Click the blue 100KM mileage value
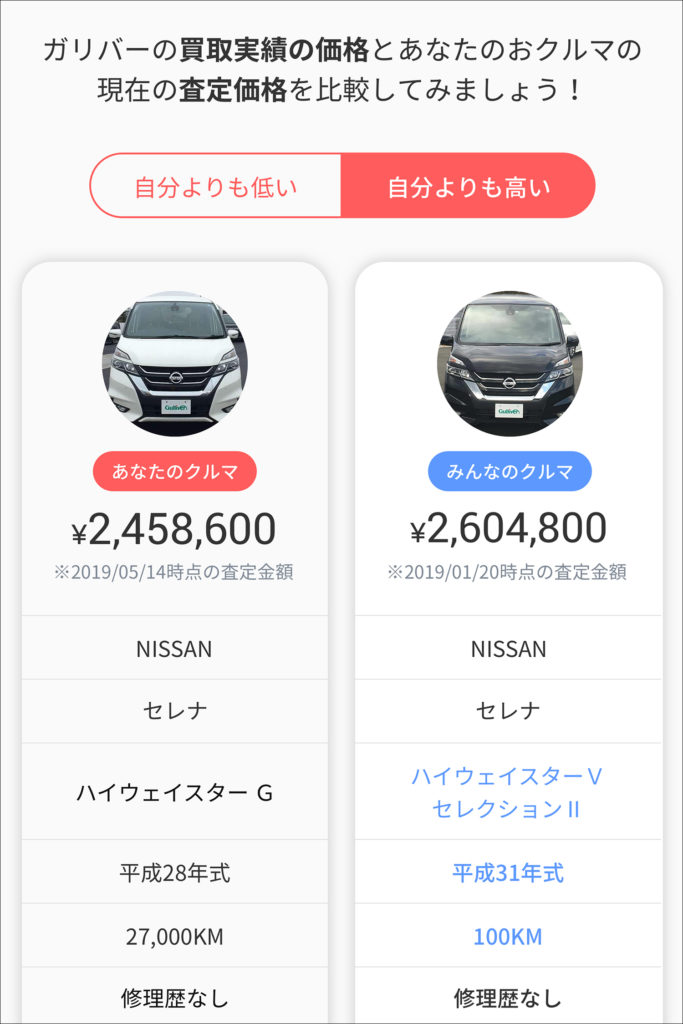This screenshot has height=1024, width=683. pyautogui.click(x=508, y=936)
